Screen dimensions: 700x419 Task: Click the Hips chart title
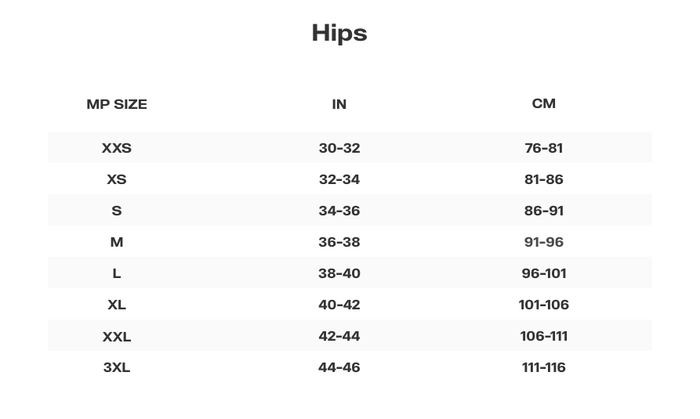[x=339, y=33]
